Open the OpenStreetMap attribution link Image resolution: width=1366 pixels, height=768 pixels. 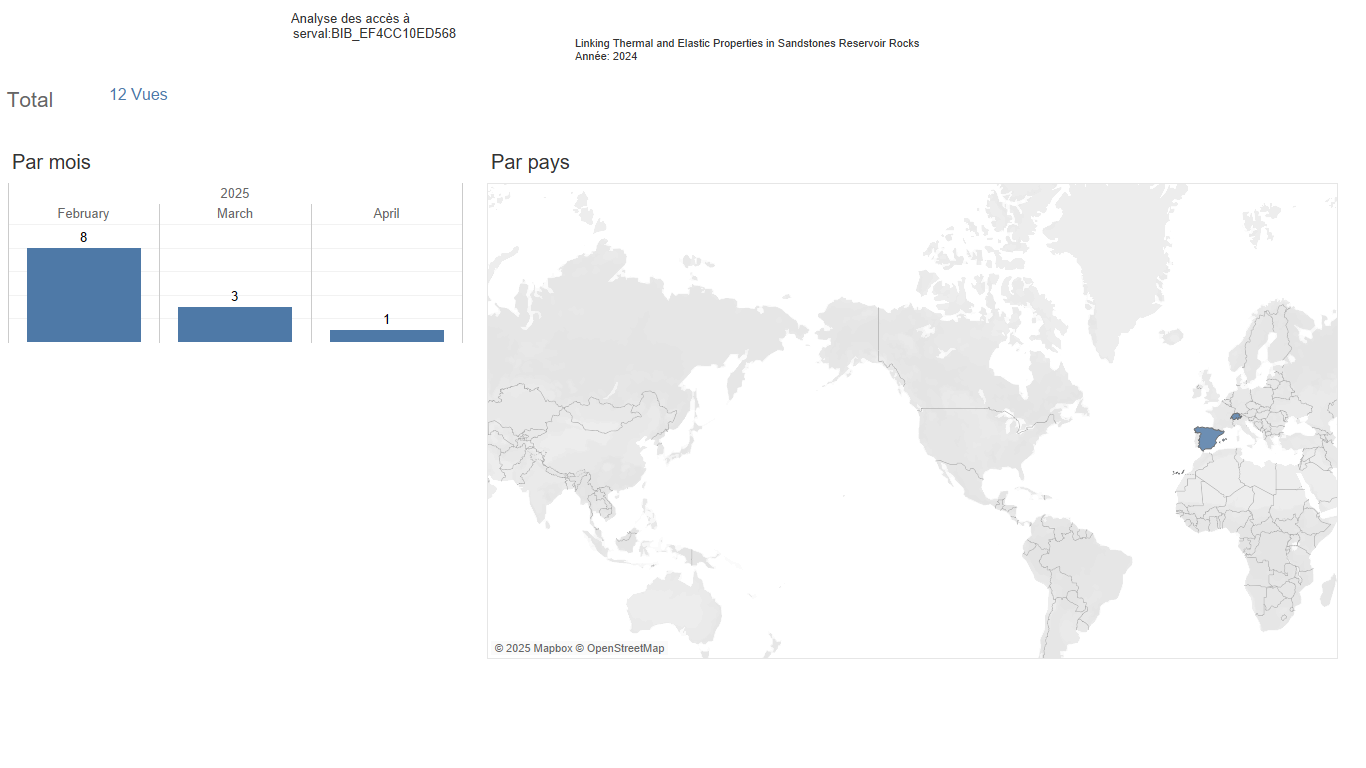(x=620, y=648)
